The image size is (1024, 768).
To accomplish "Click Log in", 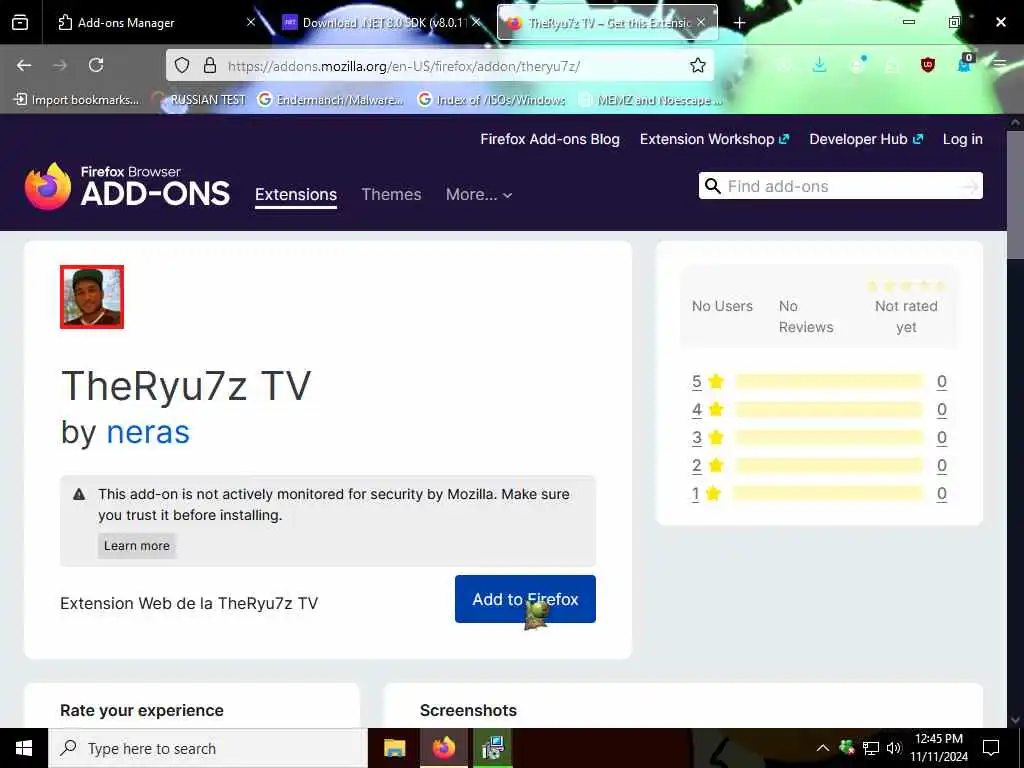I will pyautogui.click(x=963, y=139).
